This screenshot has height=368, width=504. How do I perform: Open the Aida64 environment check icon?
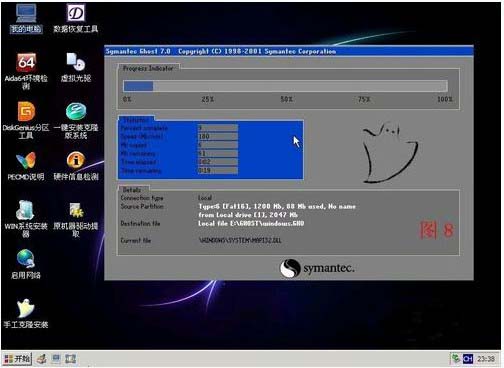pyautogui.click(x=26, y=71)
